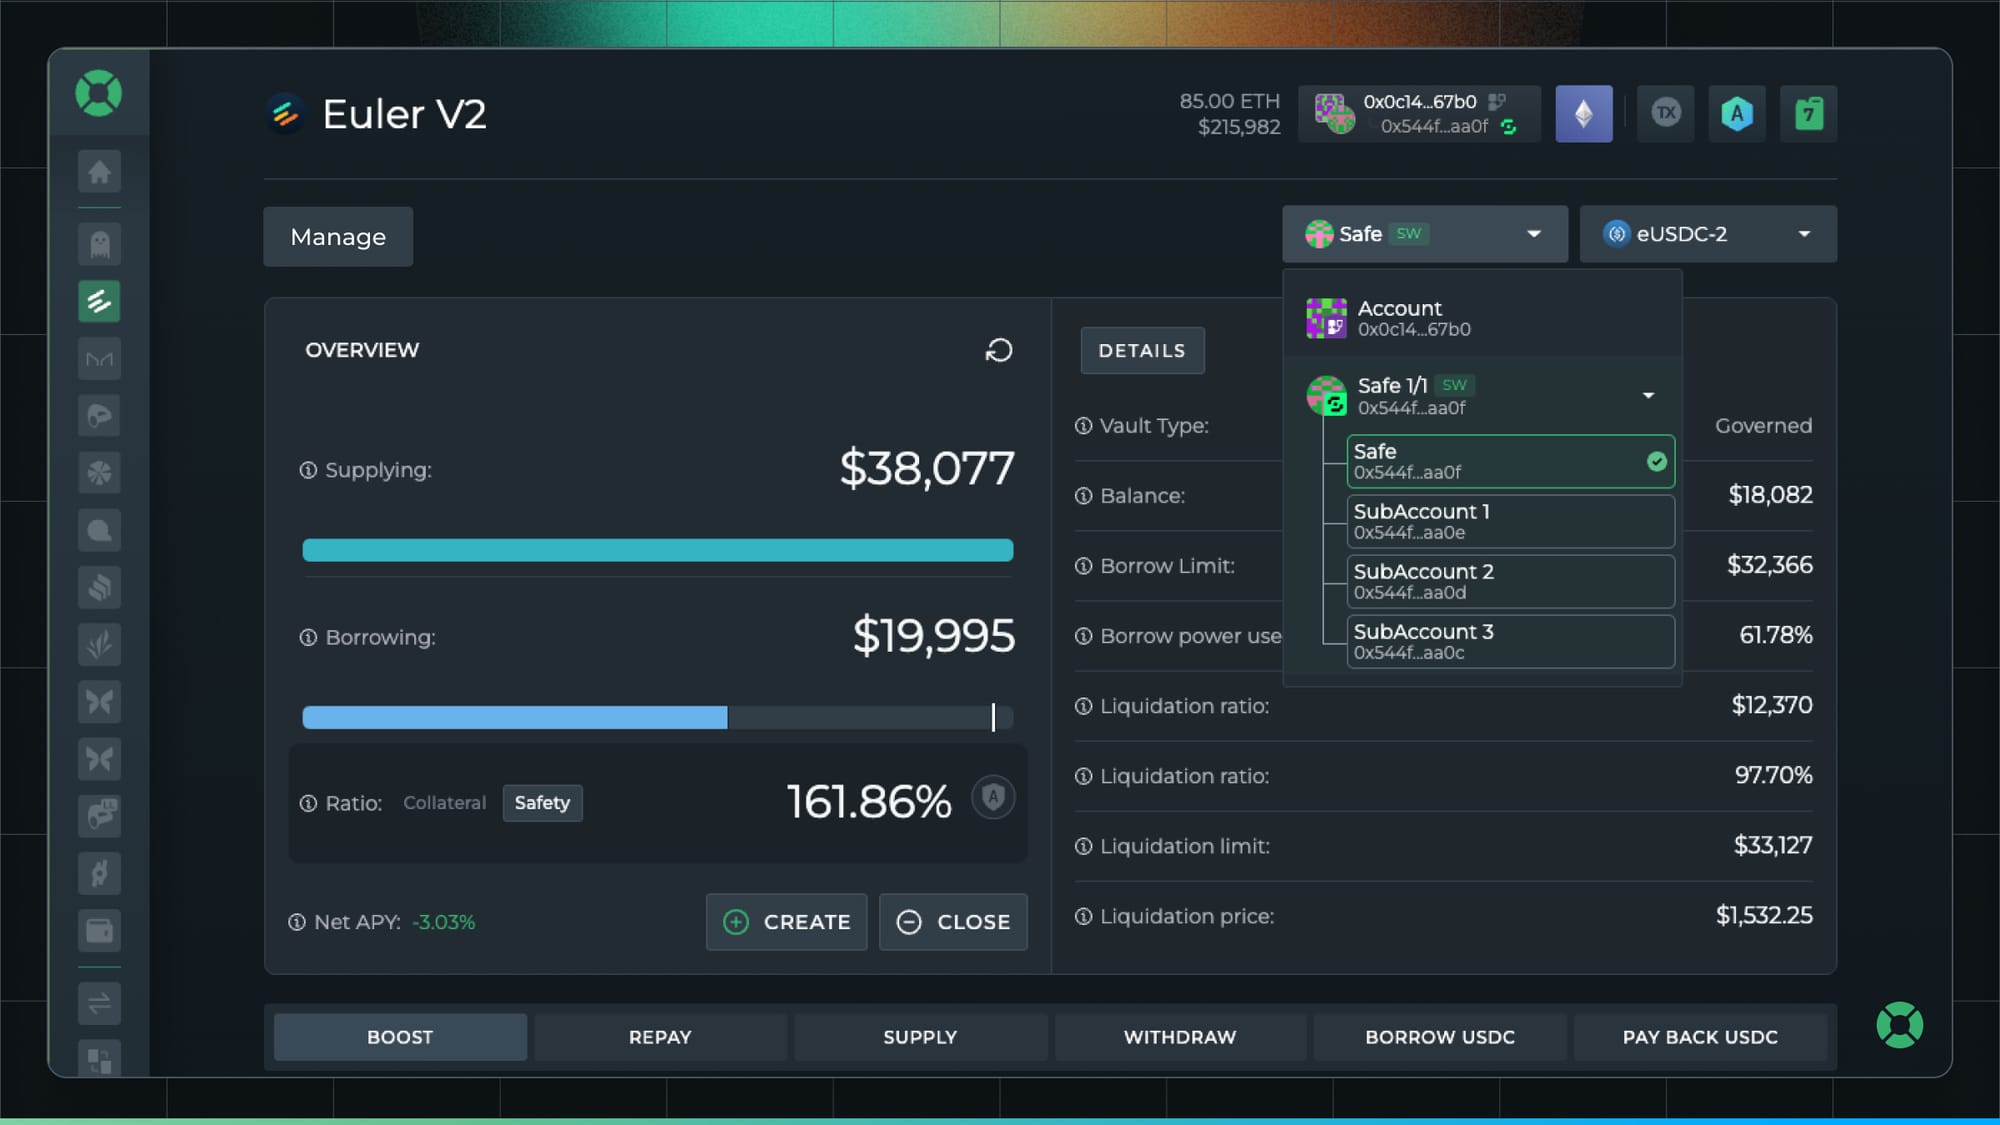Image resolution: width=2000 pixels, height=1125 pixels.
Task: Open the leaf-shaped sidebar icon
Action: click(99, 644)
